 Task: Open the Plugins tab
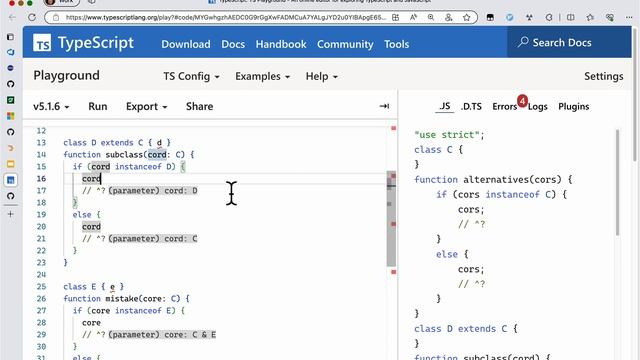point(573,106)
